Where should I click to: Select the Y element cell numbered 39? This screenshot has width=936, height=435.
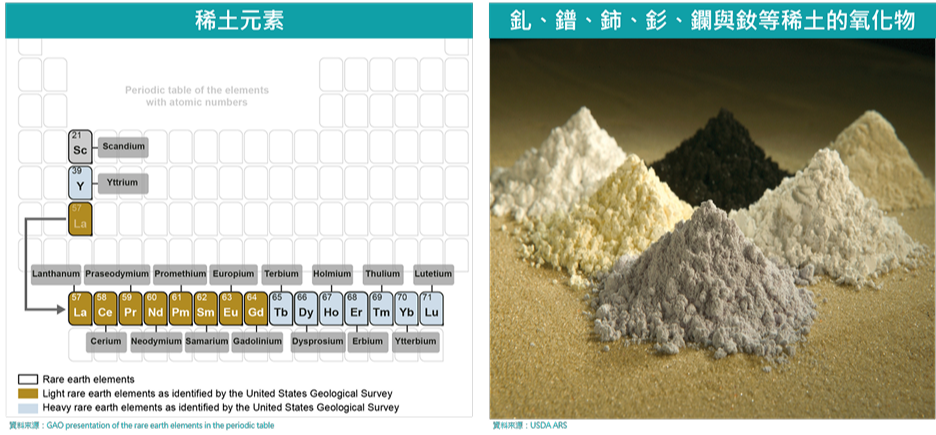click(x=80, y=183)
